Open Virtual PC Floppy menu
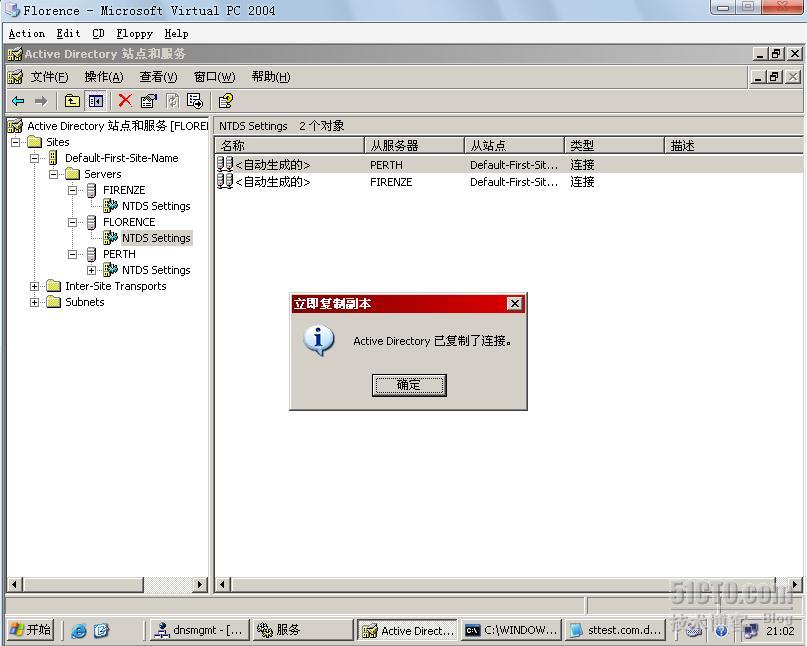Viewport: 807px width, 646px height. click(134, 33)
